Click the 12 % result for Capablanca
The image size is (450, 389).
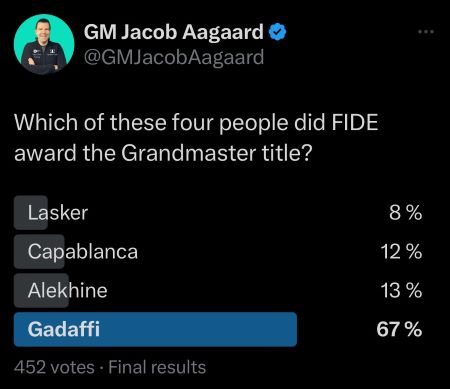401,252
